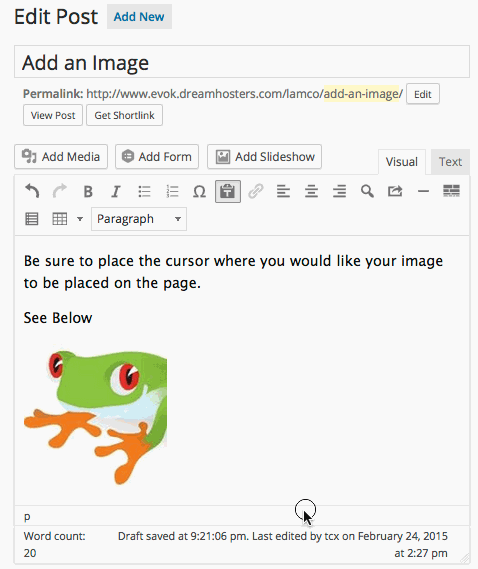Image resolution: width=478 pixels, height=569 pixels.
Task: Align text right
Action: [339, 191]
